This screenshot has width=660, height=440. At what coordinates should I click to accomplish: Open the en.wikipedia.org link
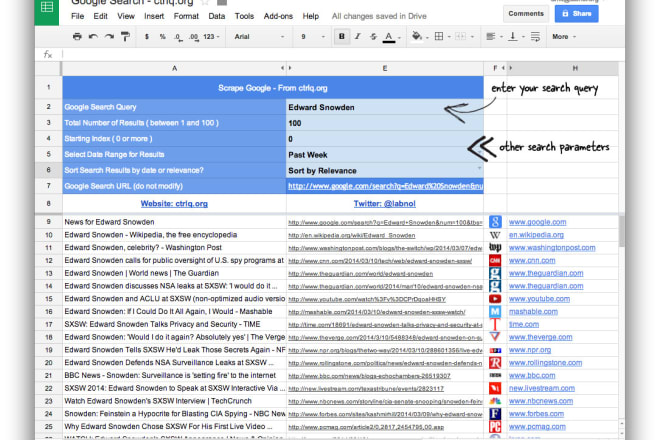pos(536,235)
